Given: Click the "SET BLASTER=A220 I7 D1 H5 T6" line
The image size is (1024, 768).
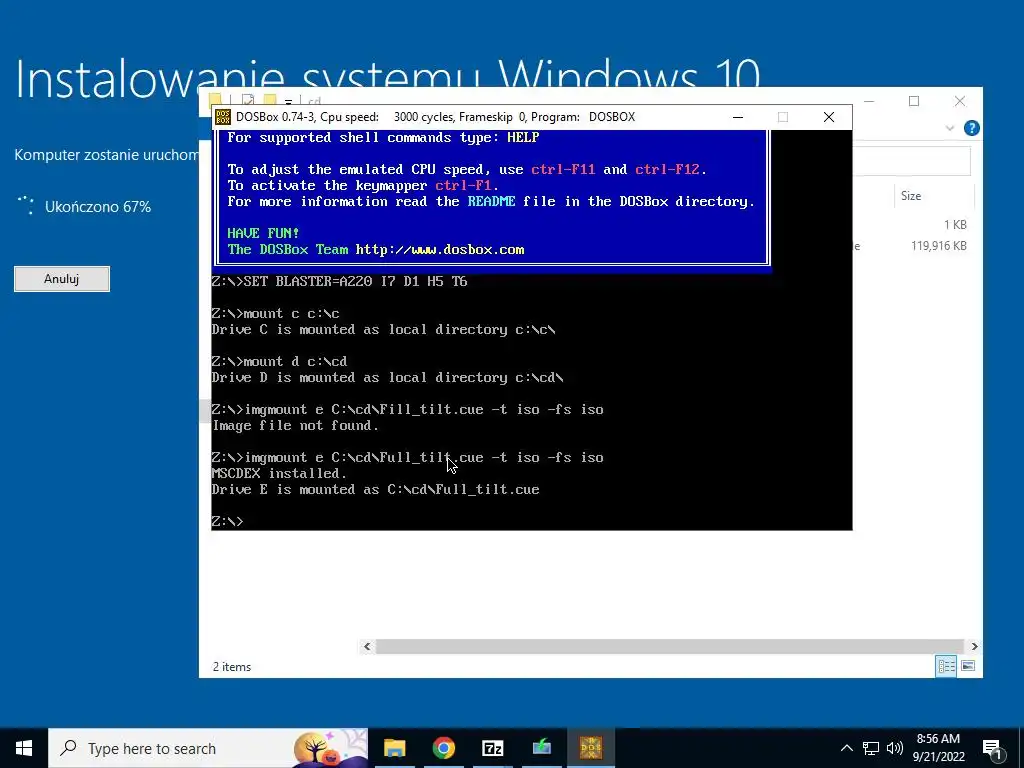Looking at the screenshot, I should [340, 281].
